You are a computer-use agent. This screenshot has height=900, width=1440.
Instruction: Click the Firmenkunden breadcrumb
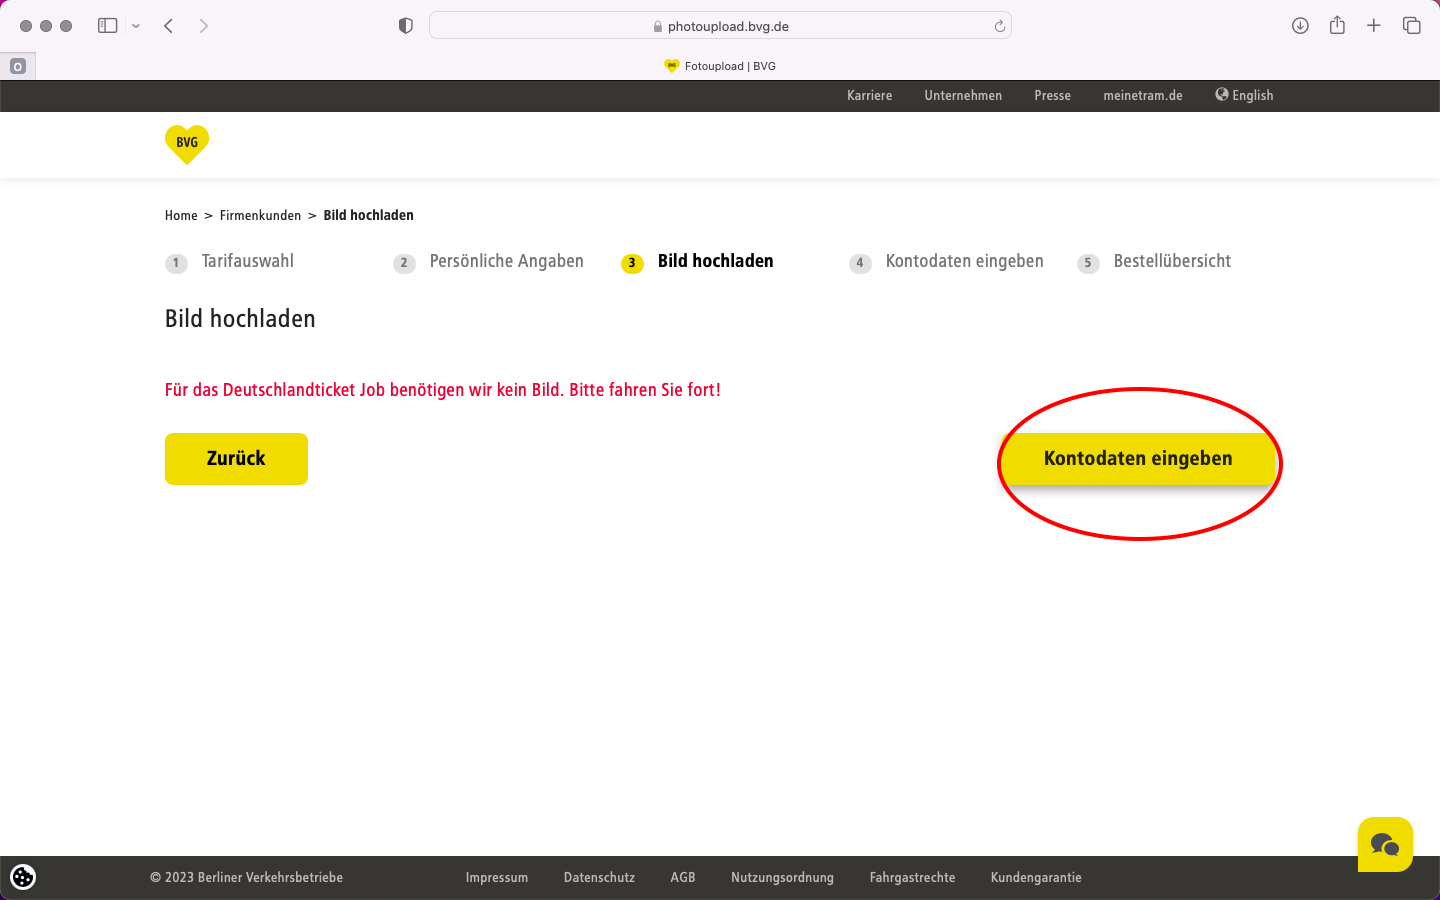(x=260, y=215)
